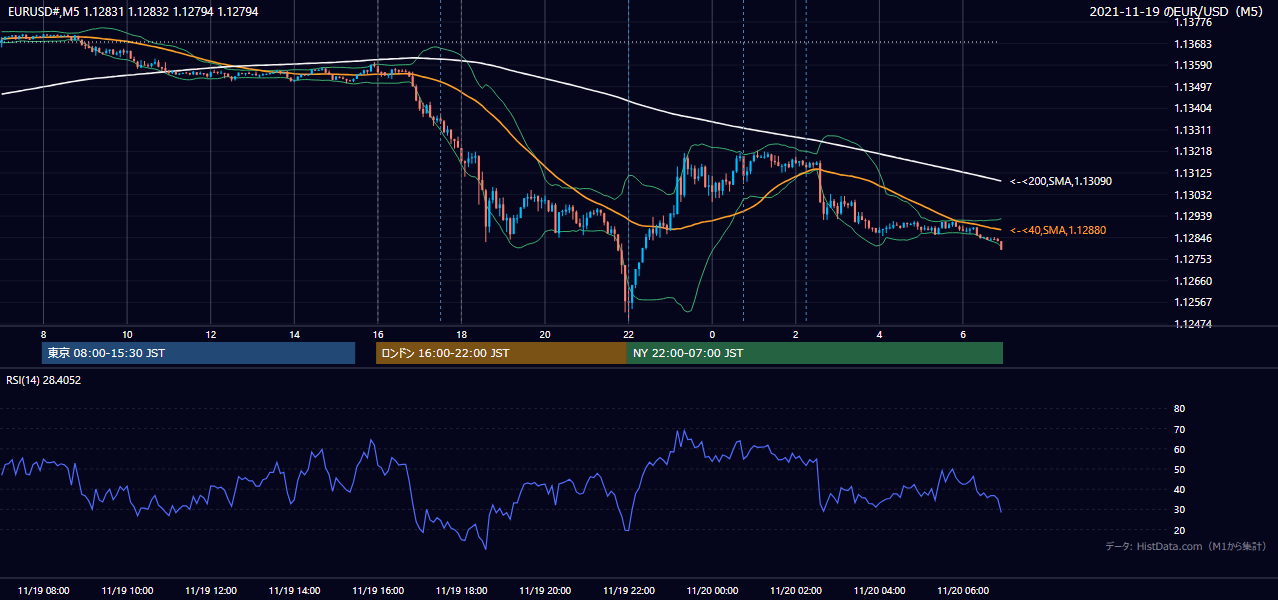1278x600 pixels.
Task: Click hour 18 on the price chart time axis
Action: [x=461, y=334]
